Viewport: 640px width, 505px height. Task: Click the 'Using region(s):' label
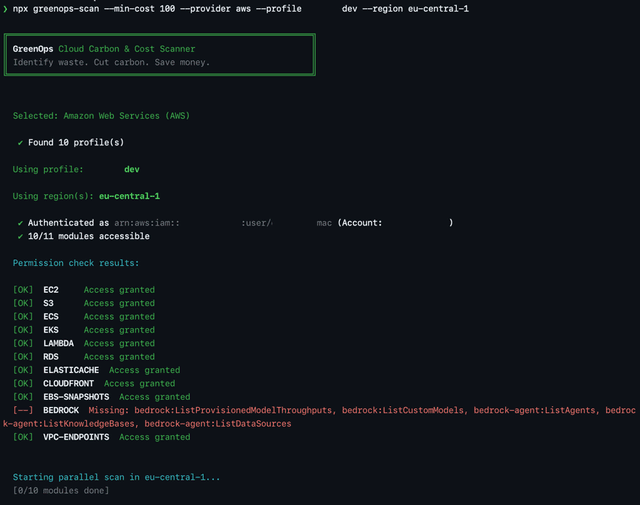tap(53, 196)
